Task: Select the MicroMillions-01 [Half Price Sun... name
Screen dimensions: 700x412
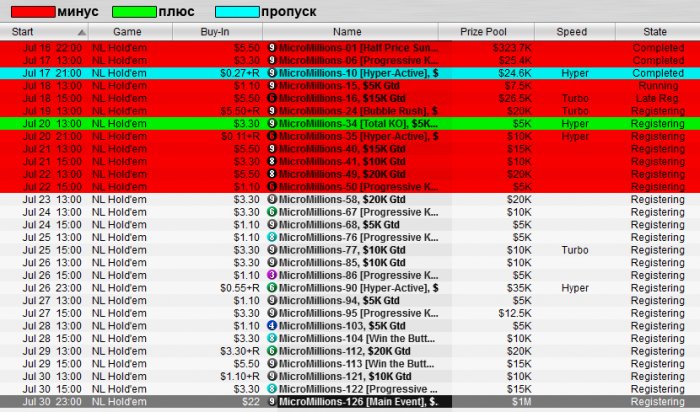Action: pyautogui.click(x=358, y=48)
